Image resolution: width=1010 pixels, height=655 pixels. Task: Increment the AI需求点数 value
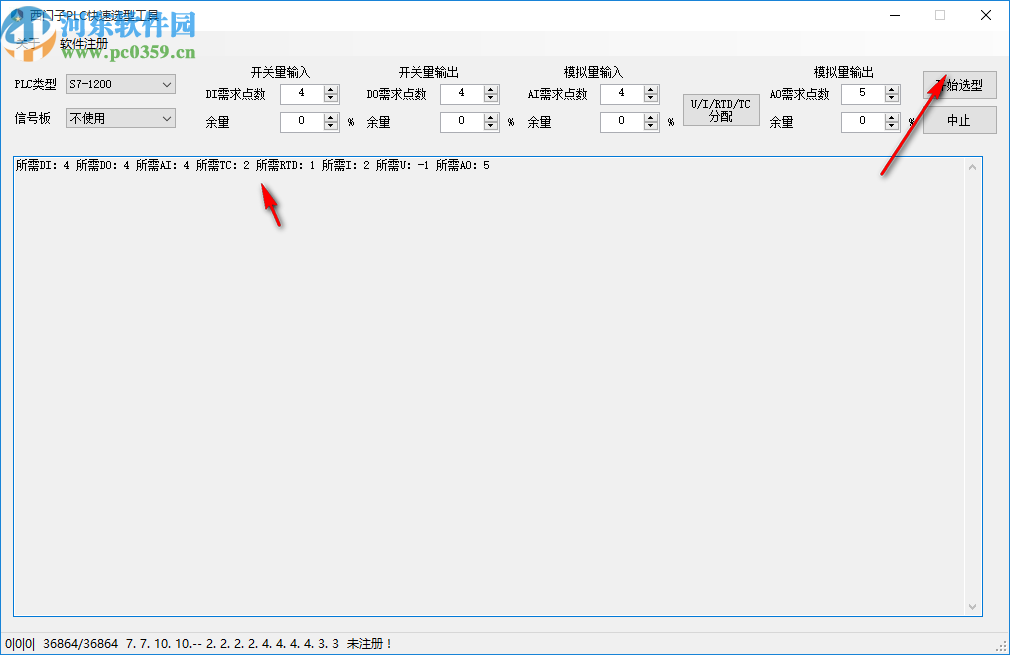(x=650, y=89)
